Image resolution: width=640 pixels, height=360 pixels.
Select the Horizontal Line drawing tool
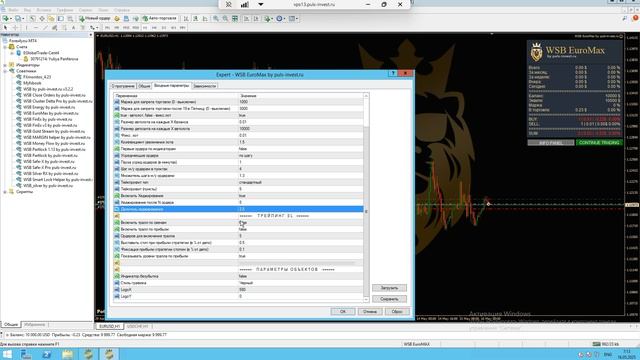pyautogui.click(x=36, y=27)
